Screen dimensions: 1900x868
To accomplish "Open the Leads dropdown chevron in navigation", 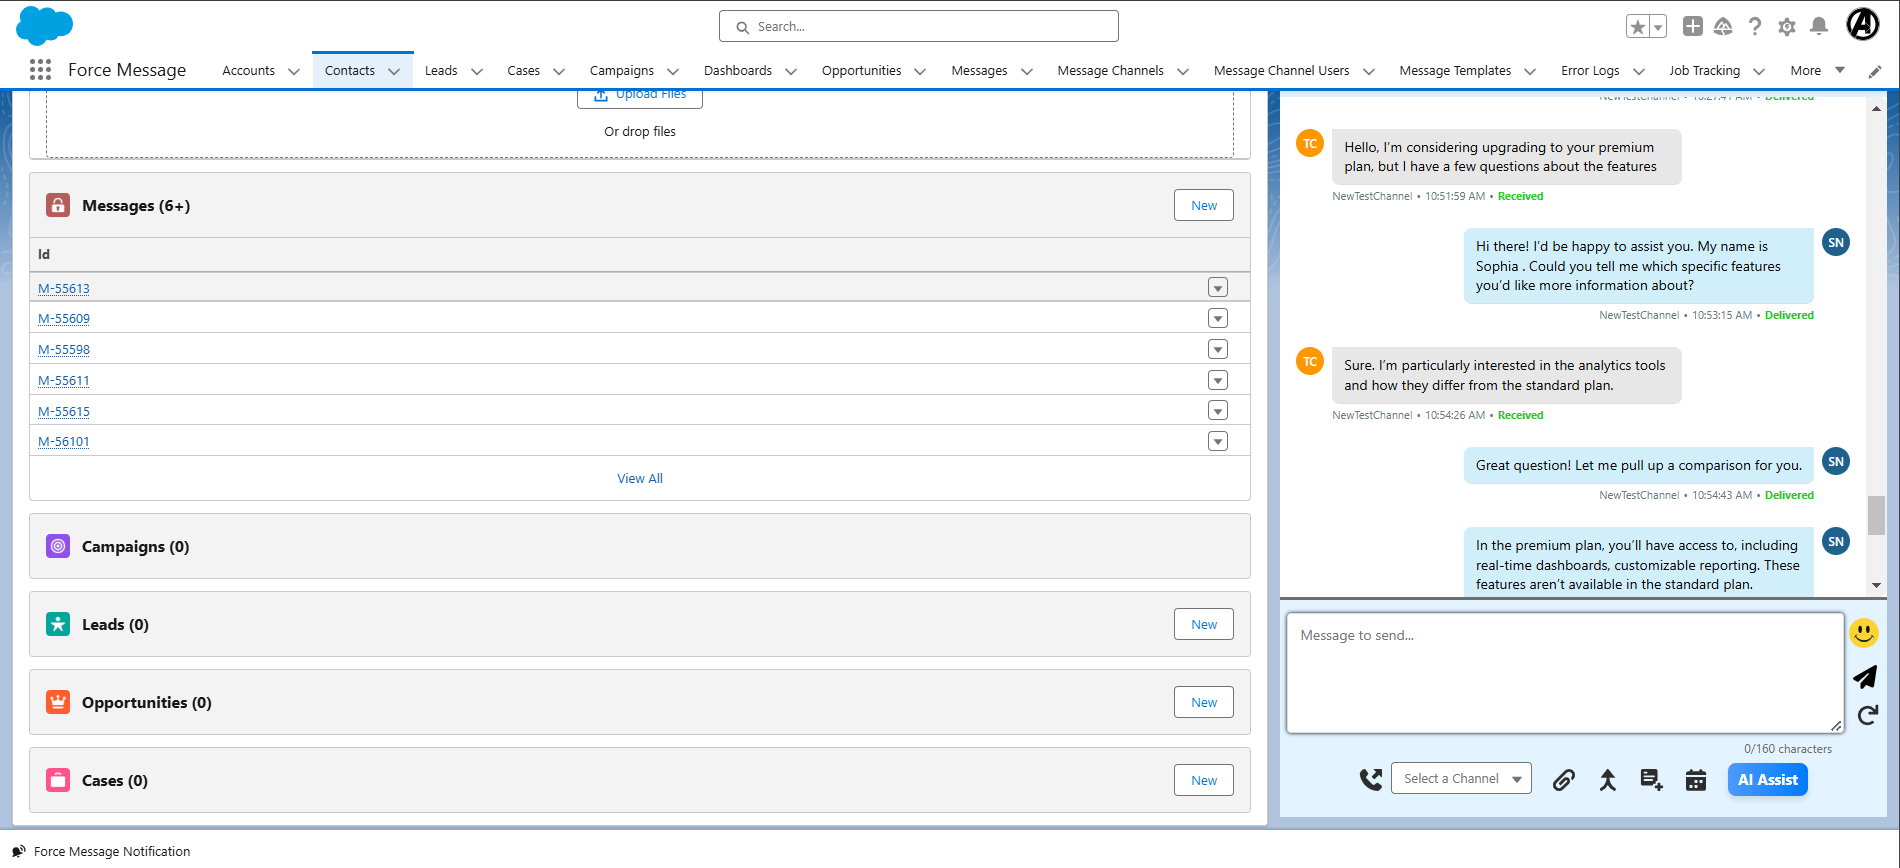I will point(477,71).
